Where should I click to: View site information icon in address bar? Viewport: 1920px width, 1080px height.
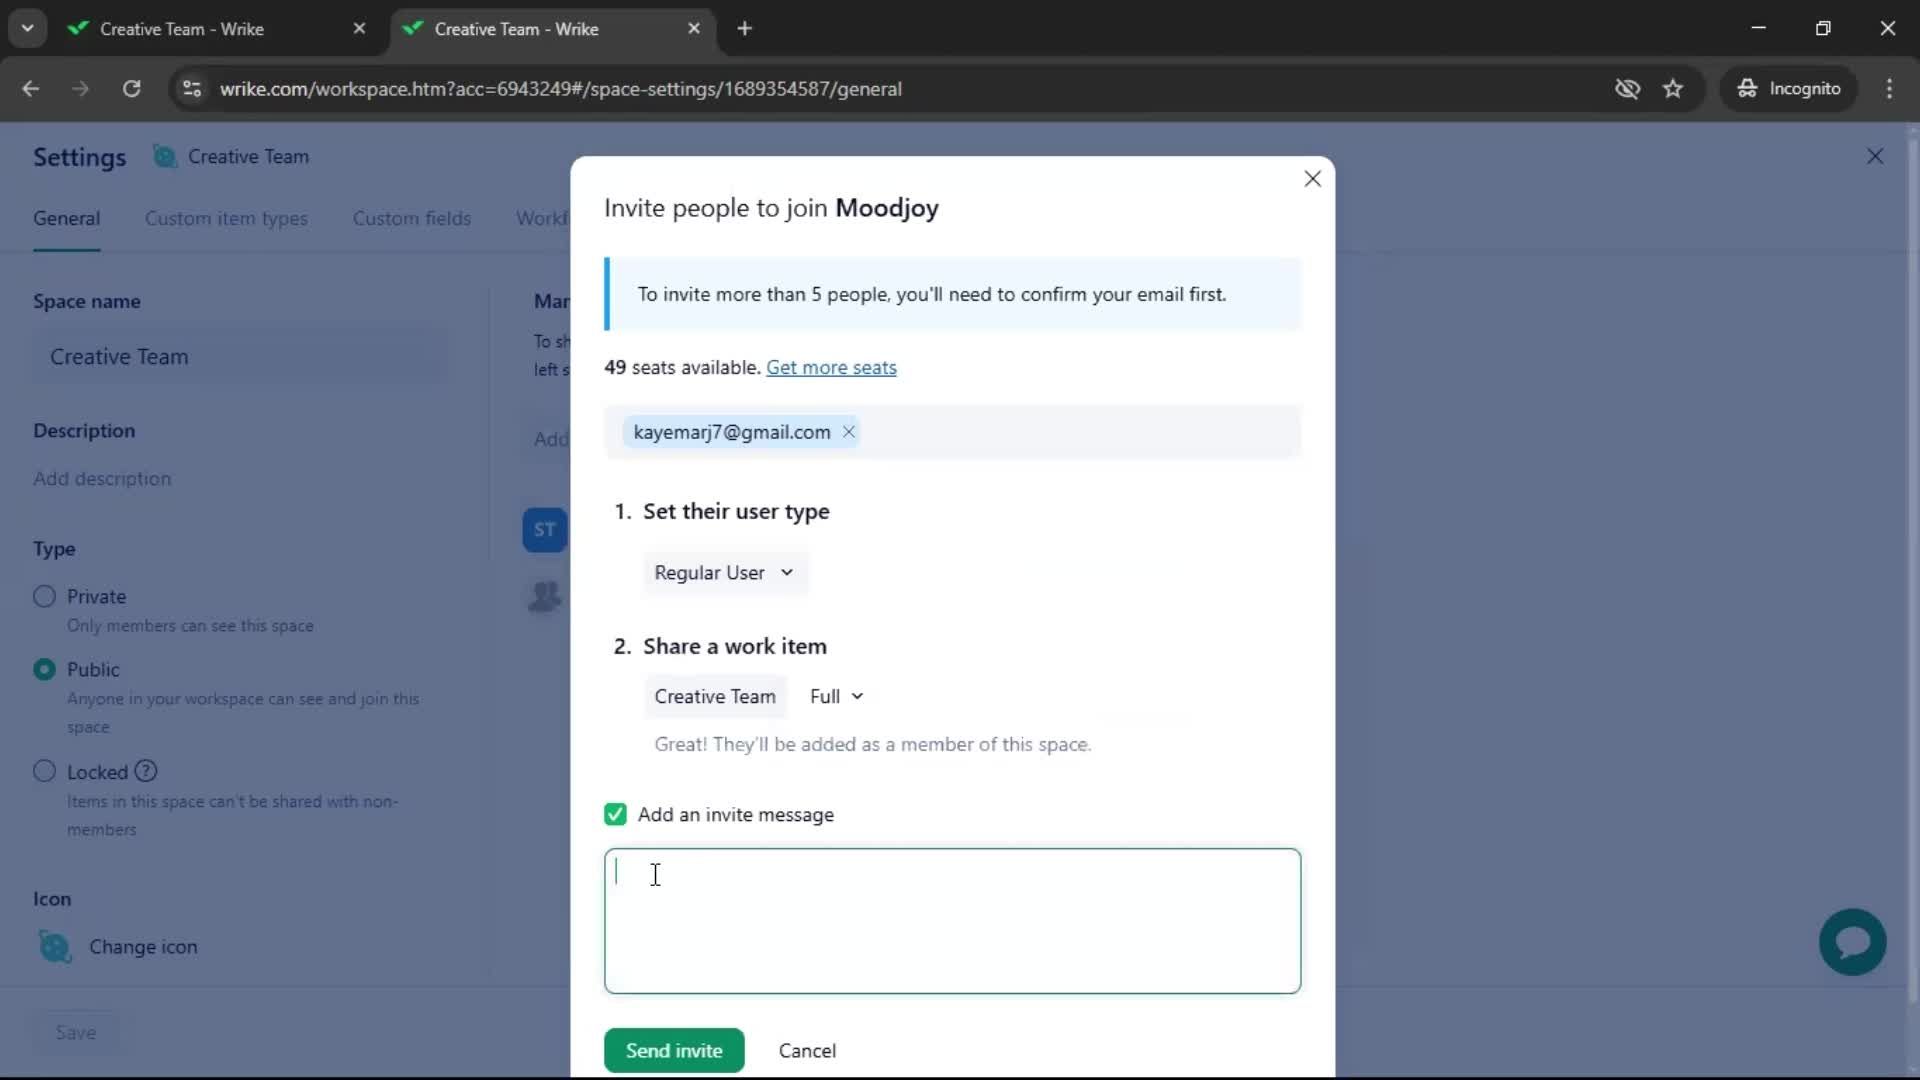pyautogui.click(x=192, y=89)
